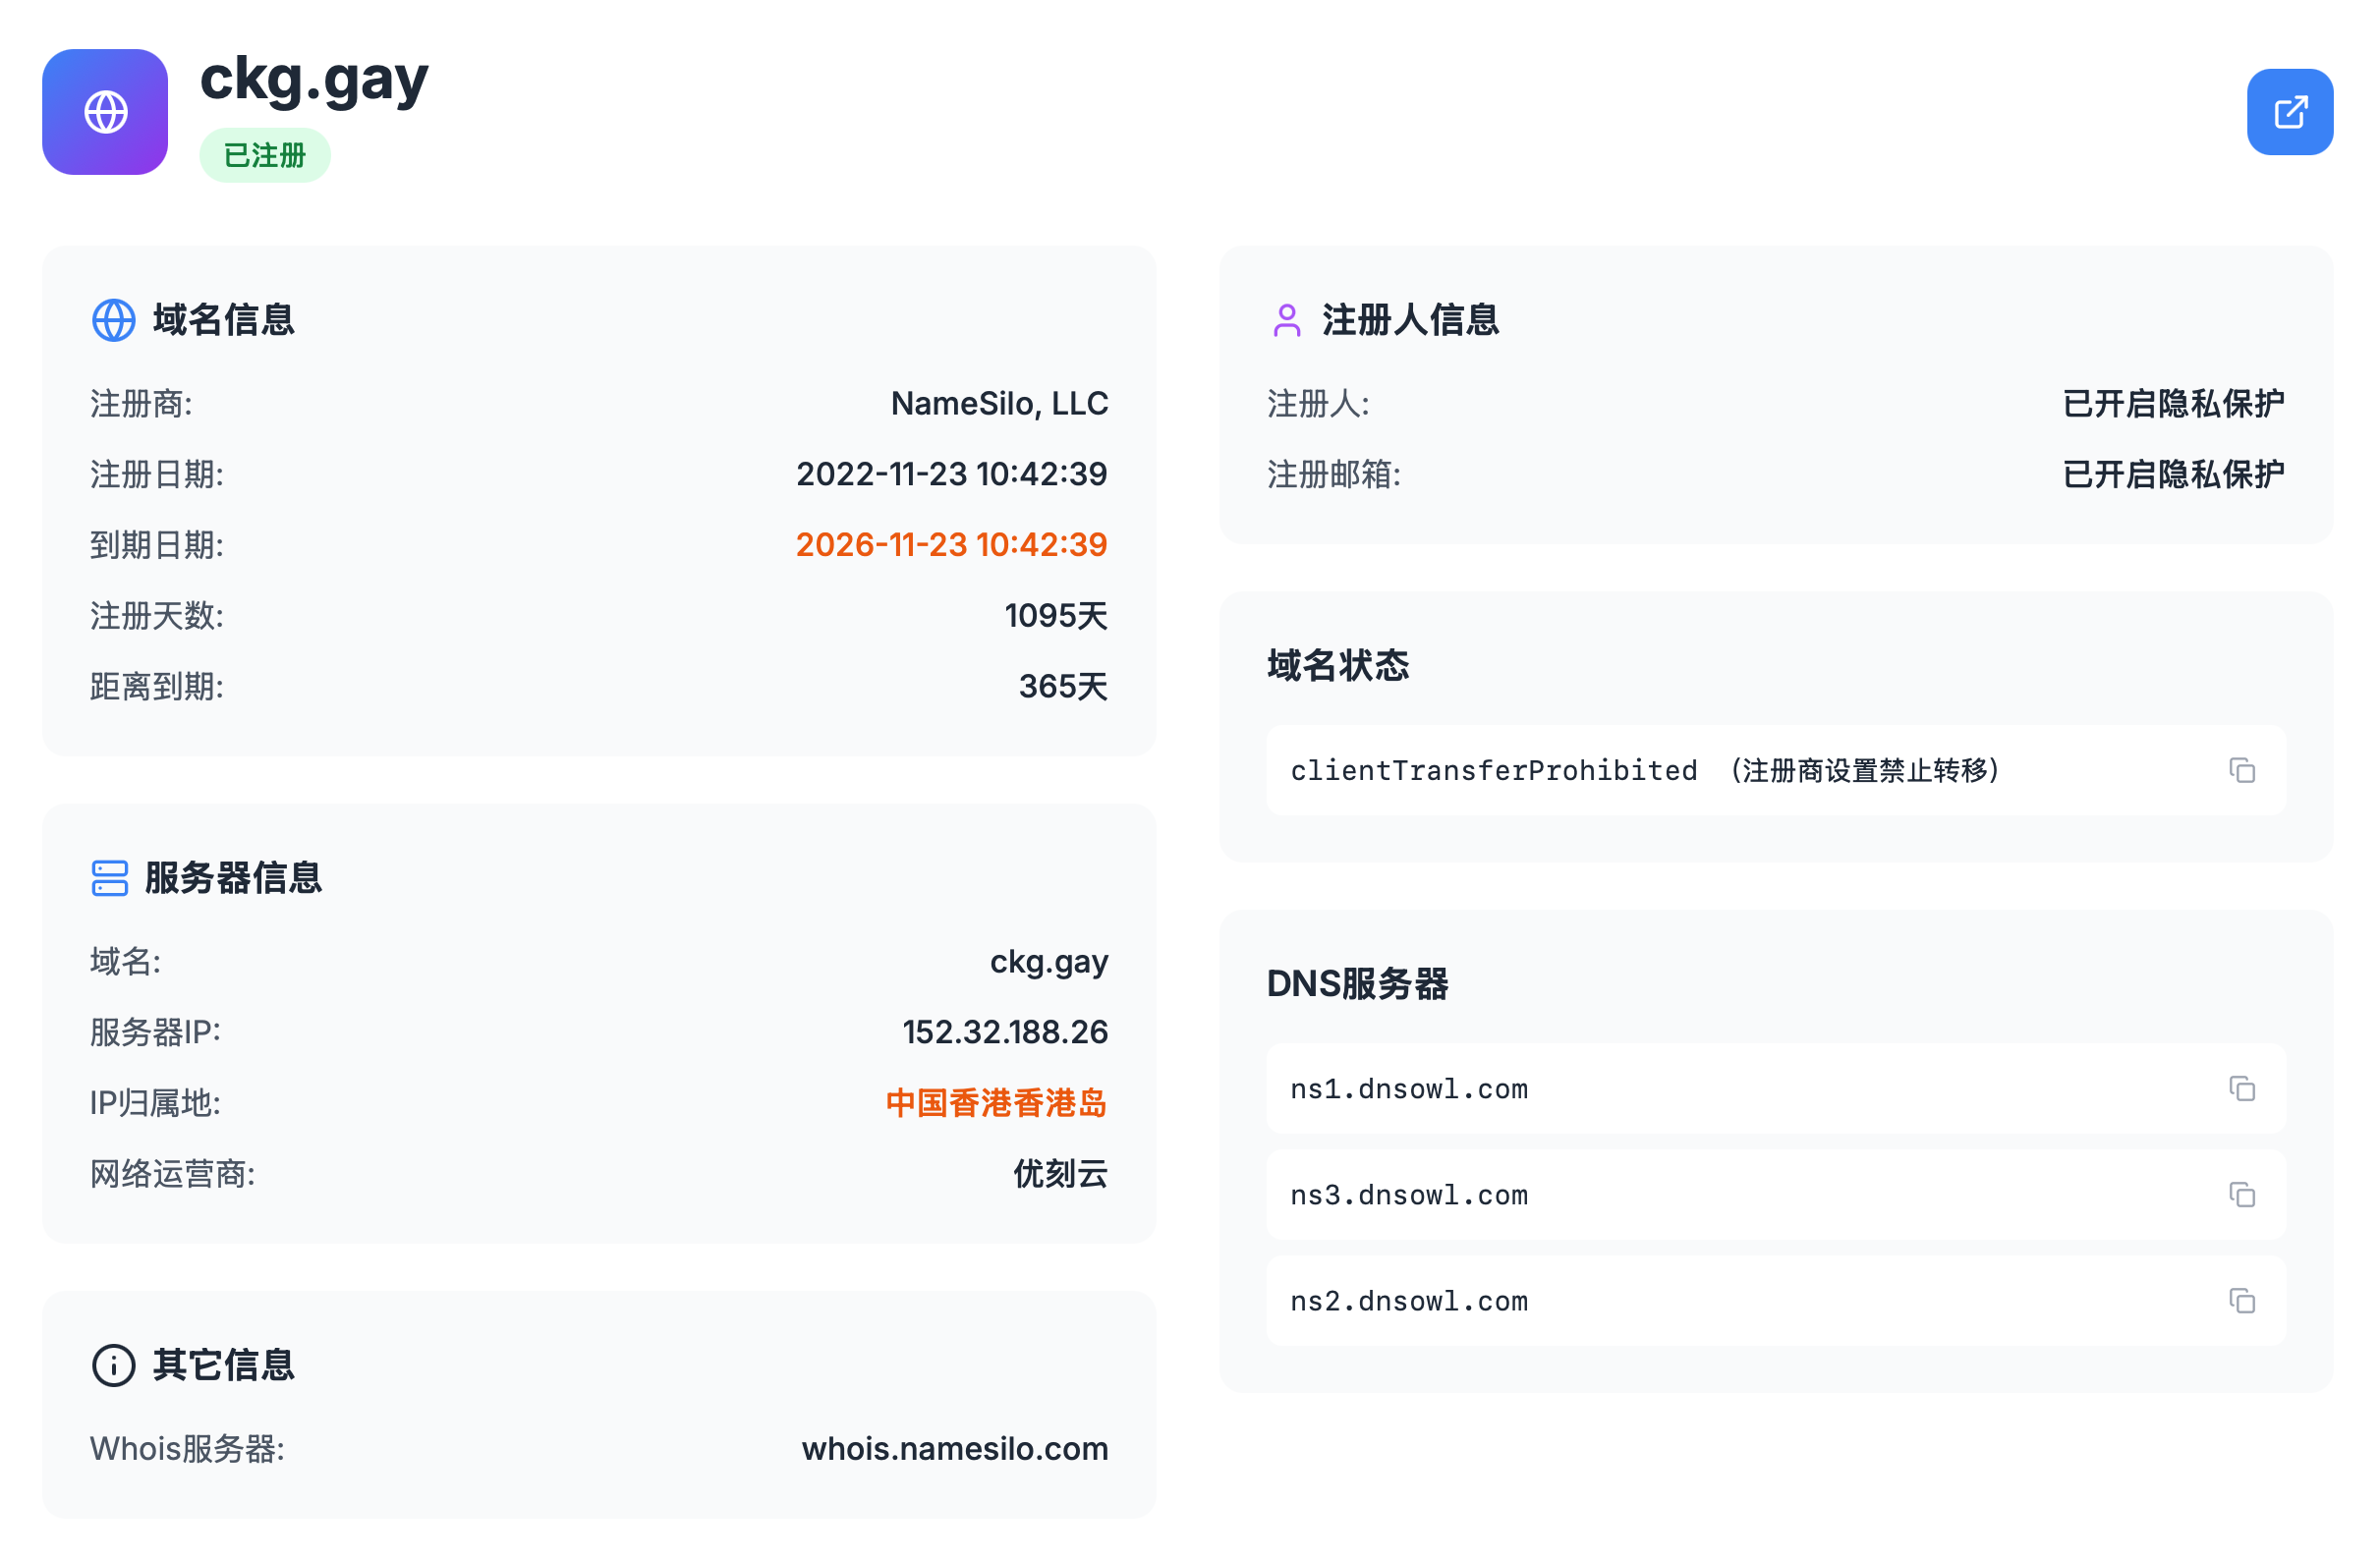
Task: Click the 中国香港香港岛 IP location text
Action: (x=996, y=1103)
